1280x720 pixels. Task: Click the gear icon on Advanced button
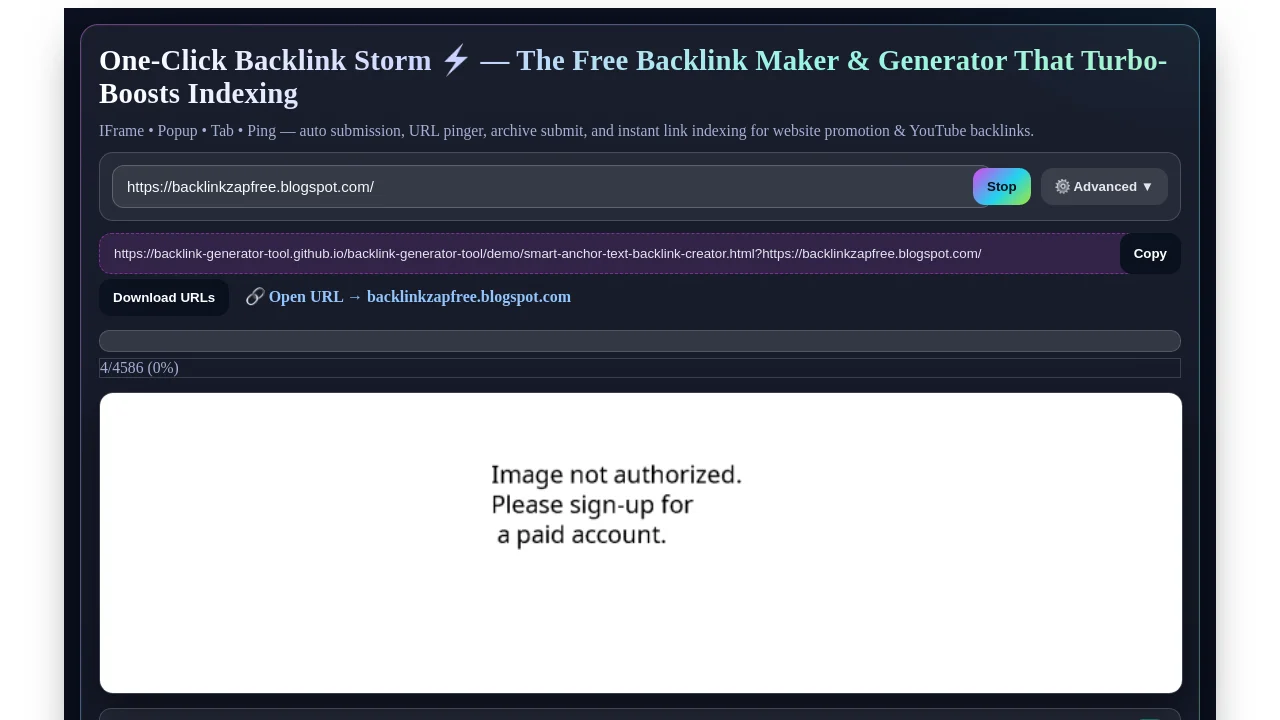click(1062, 187)
